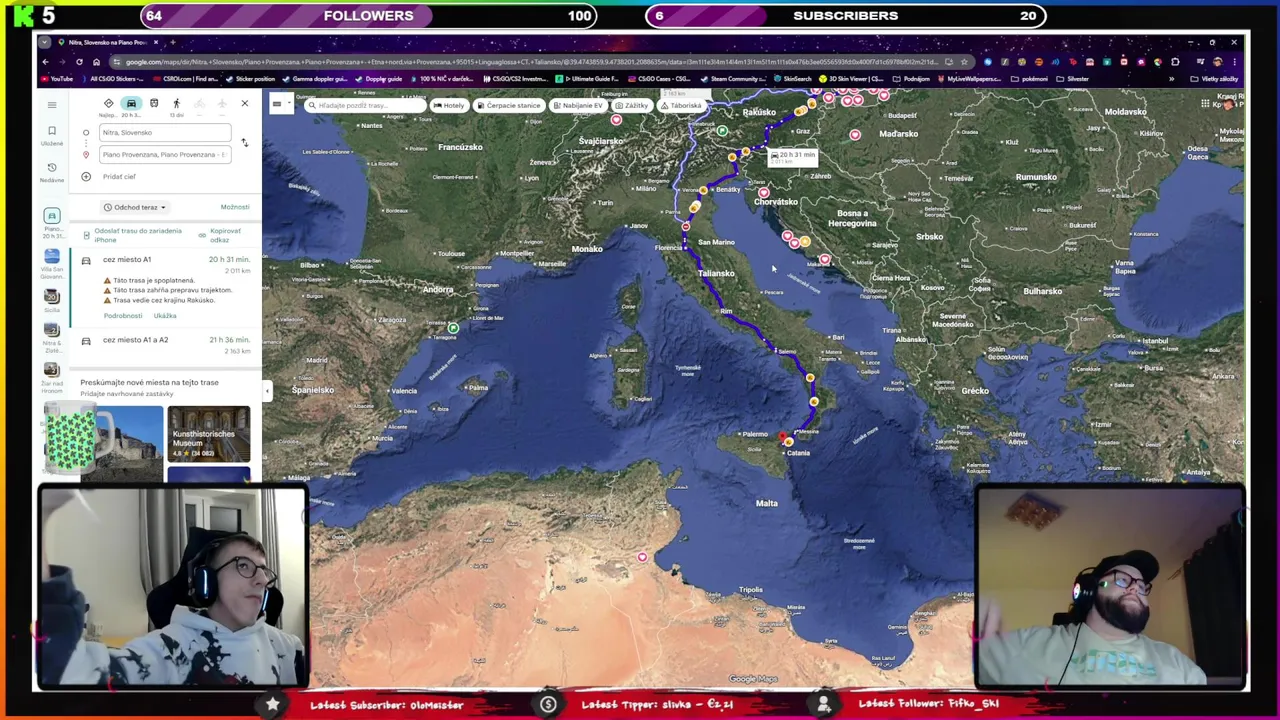Open Sticker position bookmark

(250, 79)
